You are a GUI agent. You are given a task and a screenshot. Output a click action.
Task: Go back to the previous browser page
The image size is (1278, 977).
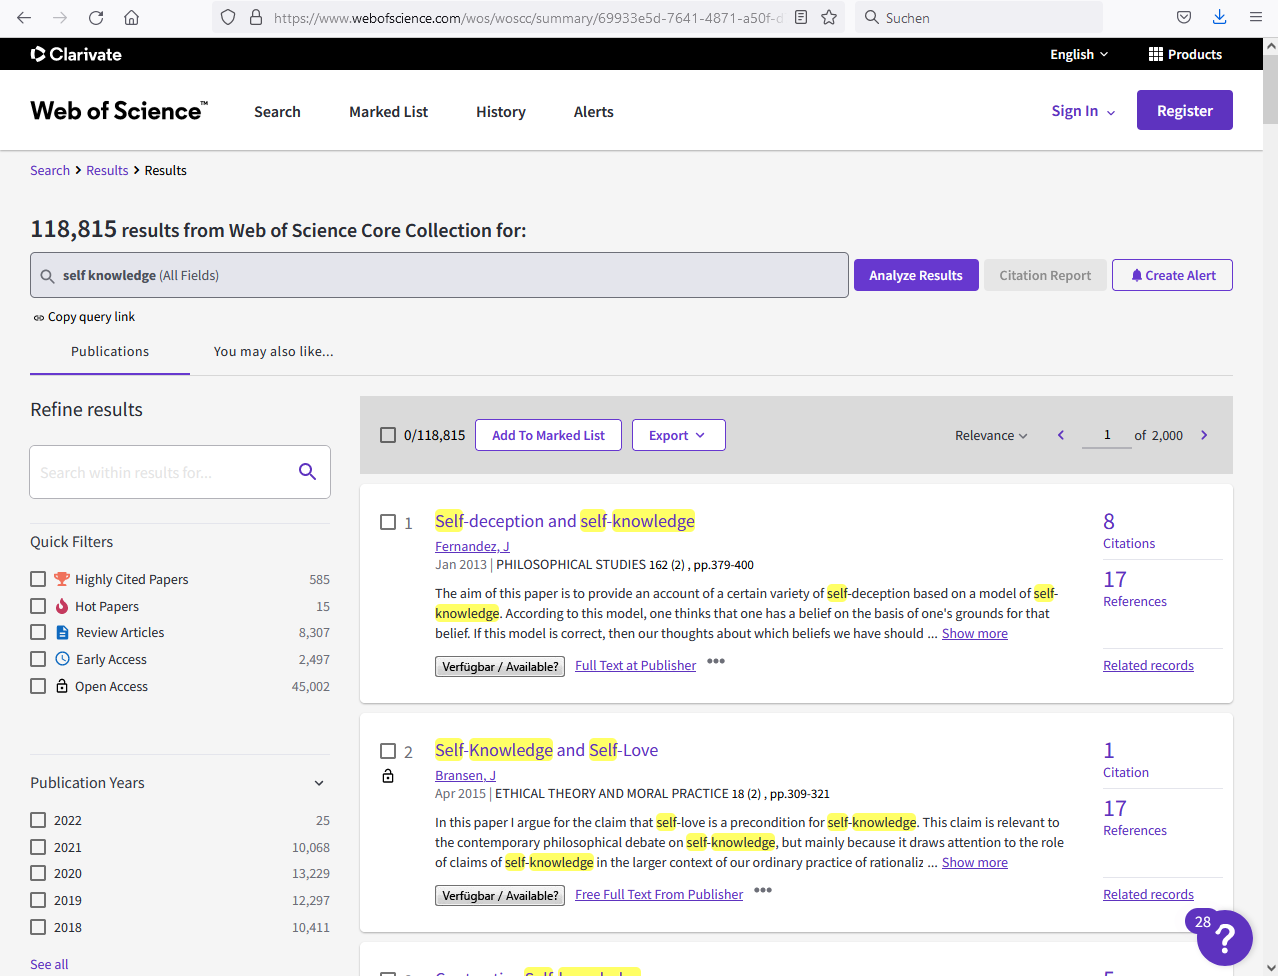24,17
